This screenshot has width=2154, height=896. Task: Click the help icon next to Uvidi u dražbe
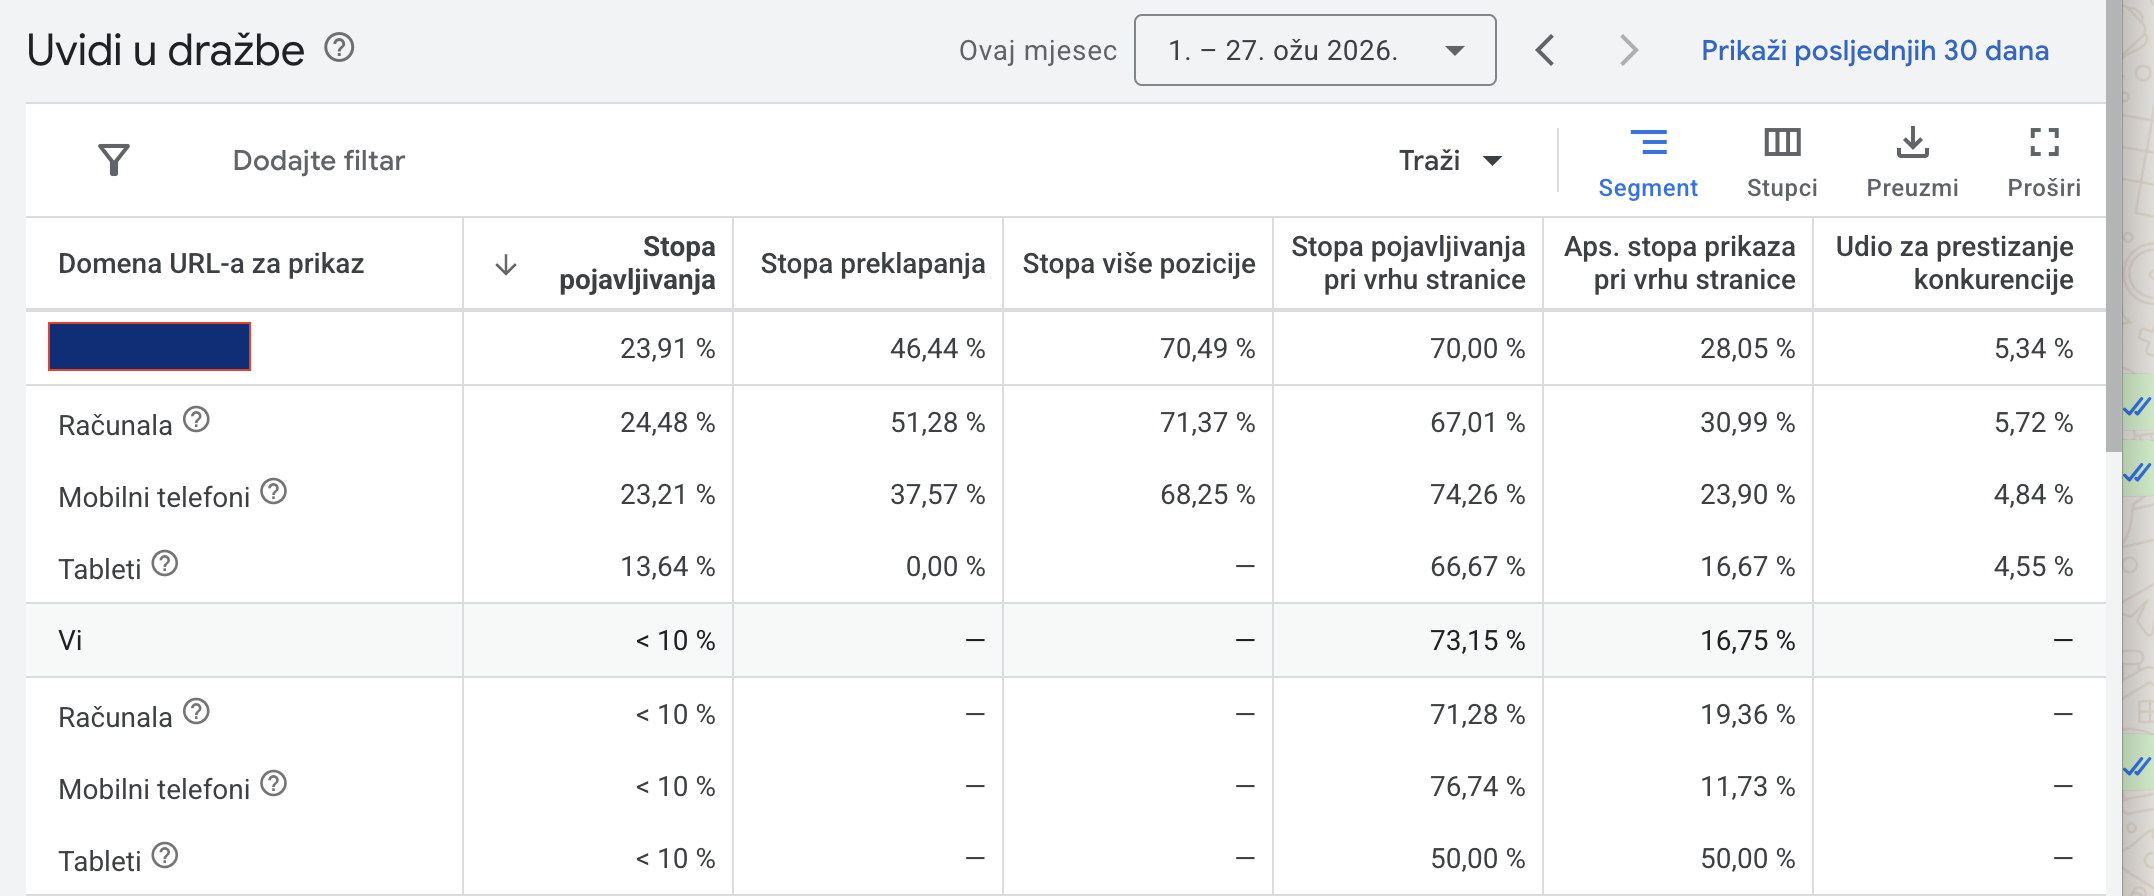pyautogui.click(x=340, y=47)
